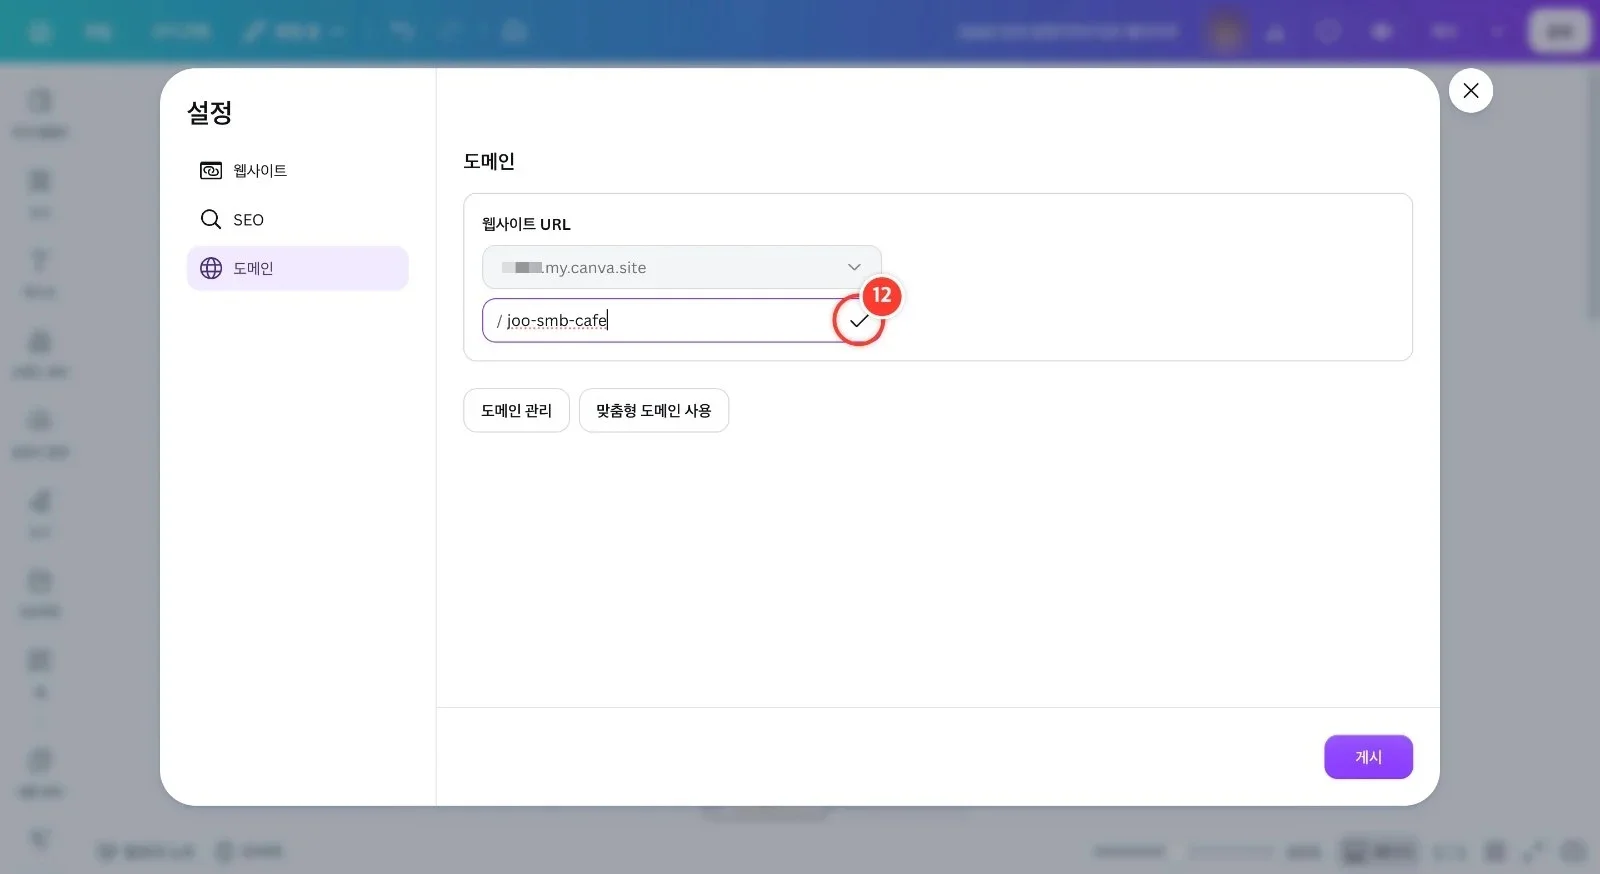This screenshot has width=1600, height=874.
Task: Click the magnifier icon beside SEO
Action: [211, 219]
